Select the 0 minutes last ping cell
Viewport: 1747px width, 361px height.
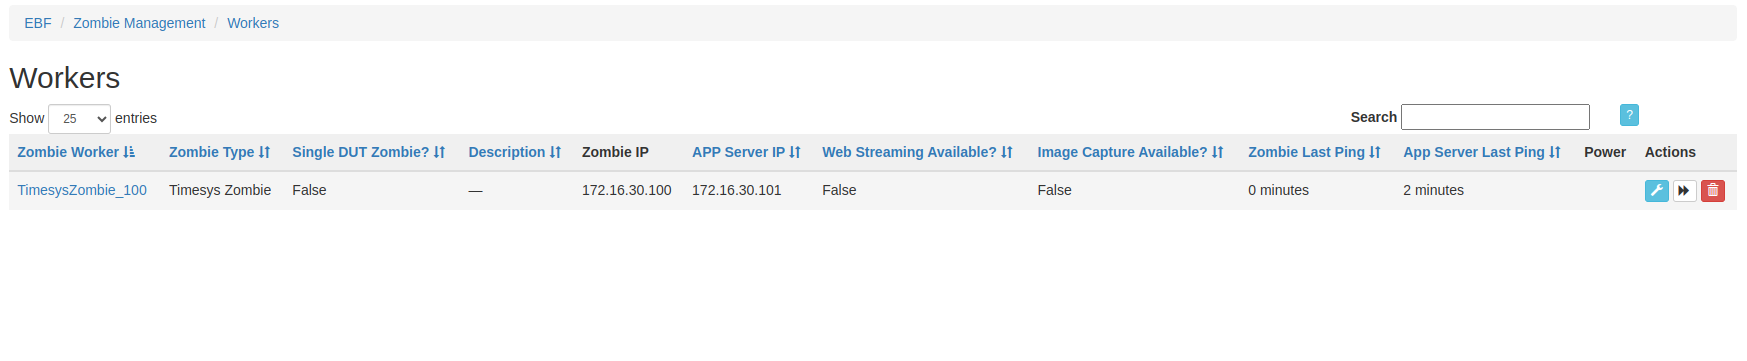pyautogui.click(x=1278, y=190)
